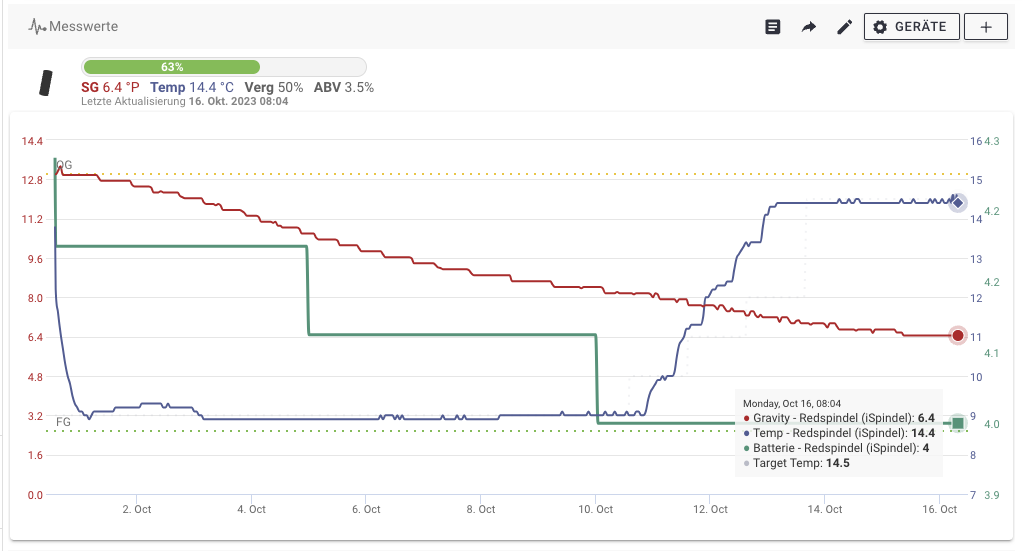Click the SG 6.4 °P reading
This screenshot has width=1022, height=551.
pos(110,88)
